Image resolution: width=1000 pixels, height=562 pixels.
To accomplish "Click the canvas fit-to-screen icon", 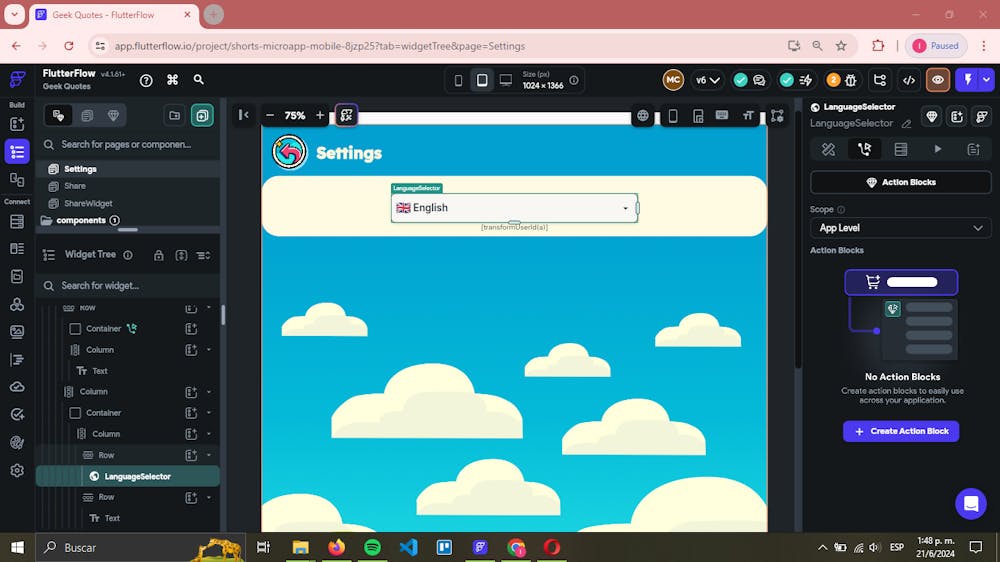I will pos(346,115).
